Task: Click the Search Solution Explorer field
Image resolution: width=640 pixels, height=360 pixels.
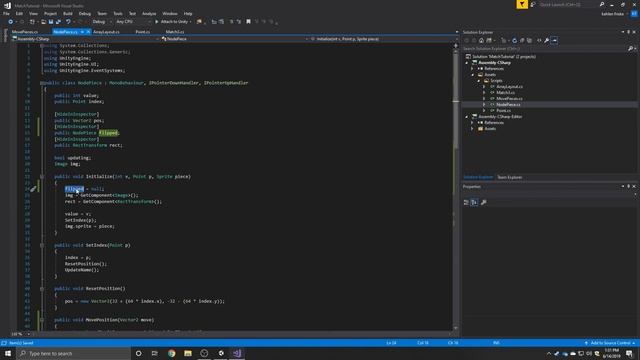Action: point(545,49)
